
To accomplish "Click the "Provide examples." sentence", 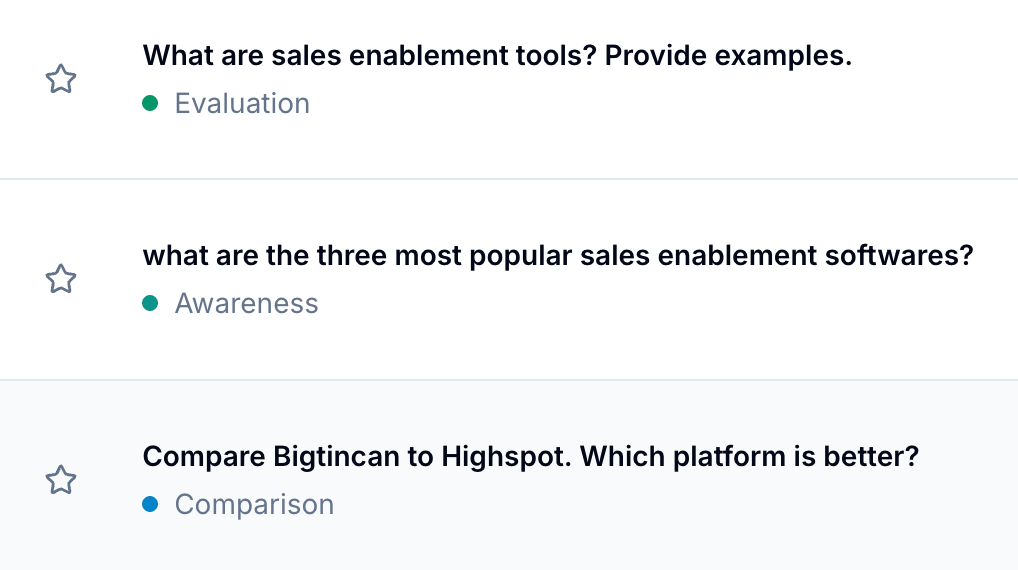I will 729,55.
